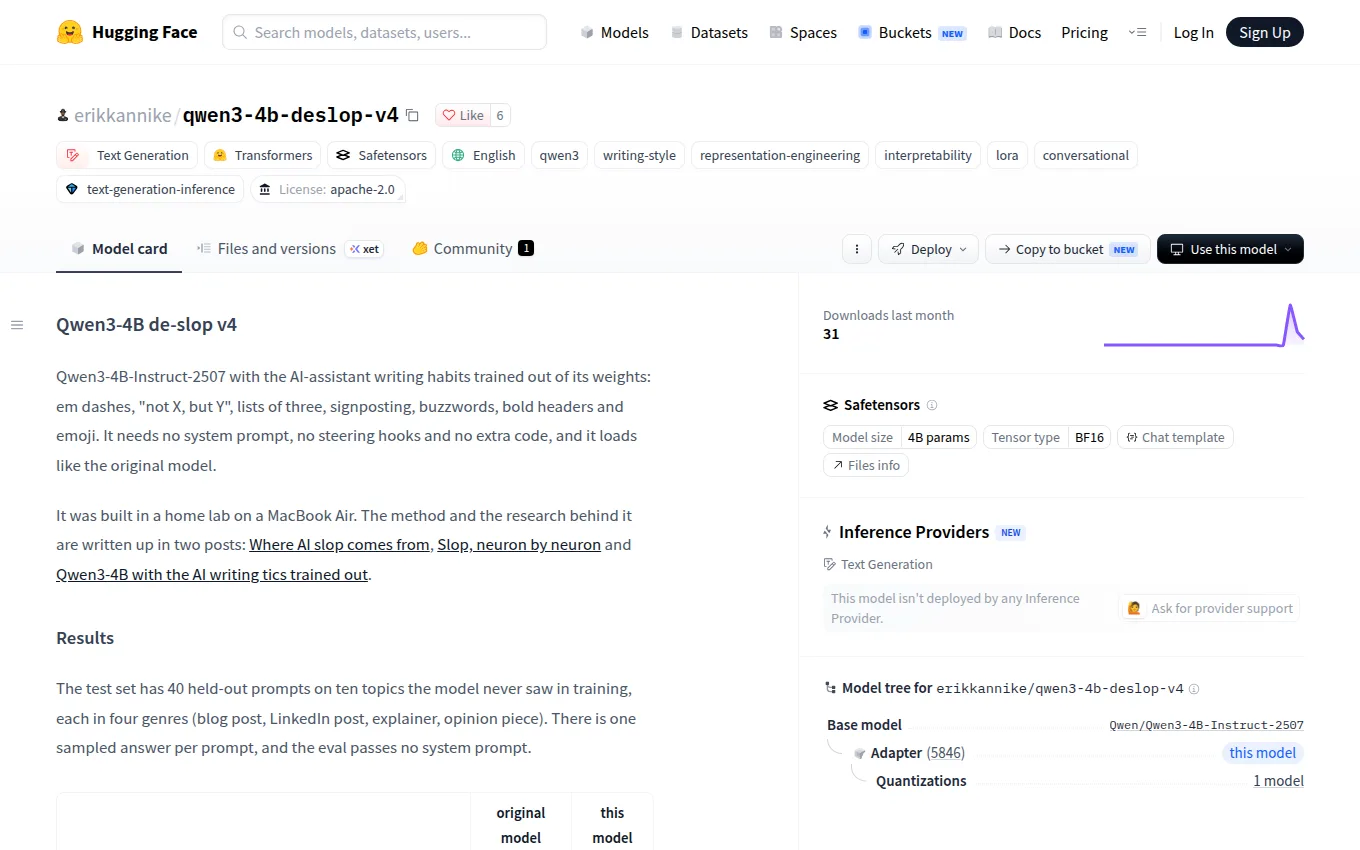Open the 1 model quantizations link
This screenshot has height=850, width=1360.
click(1278, 781)
